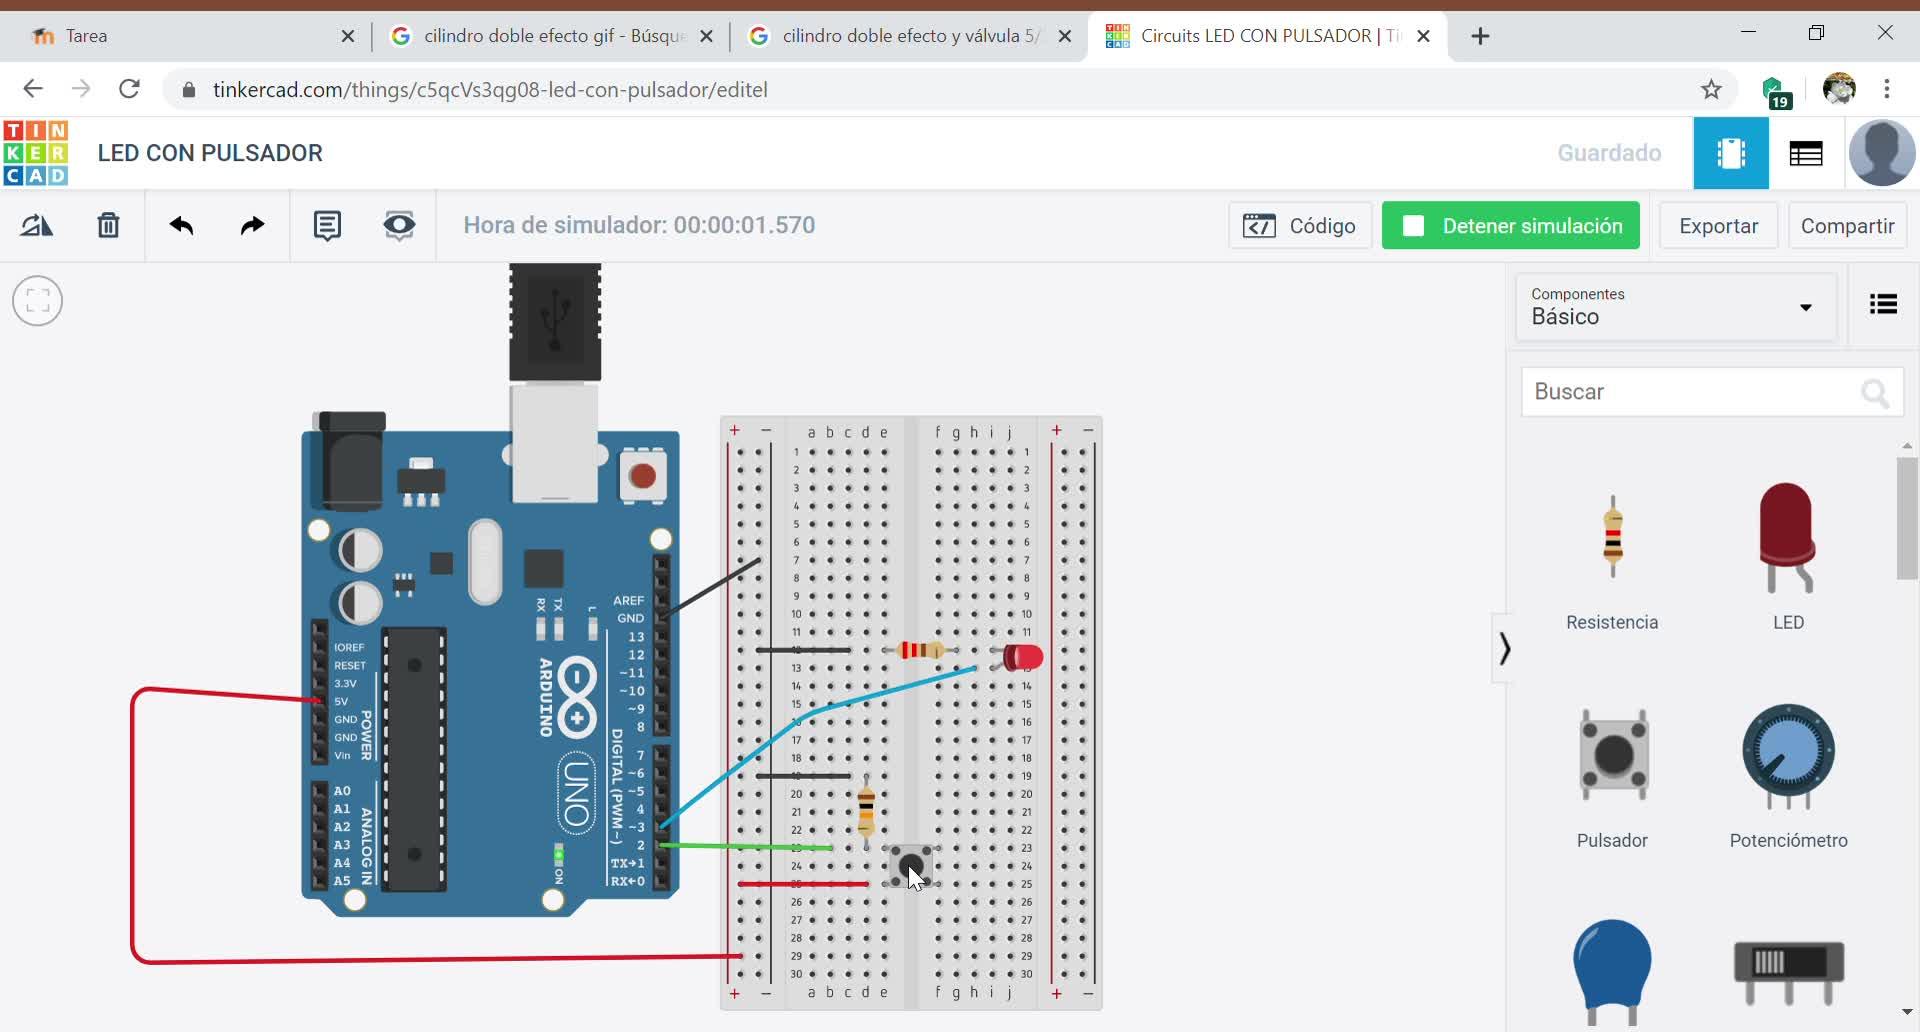
Task: Open the notes tool
Action: click(327, 226)
